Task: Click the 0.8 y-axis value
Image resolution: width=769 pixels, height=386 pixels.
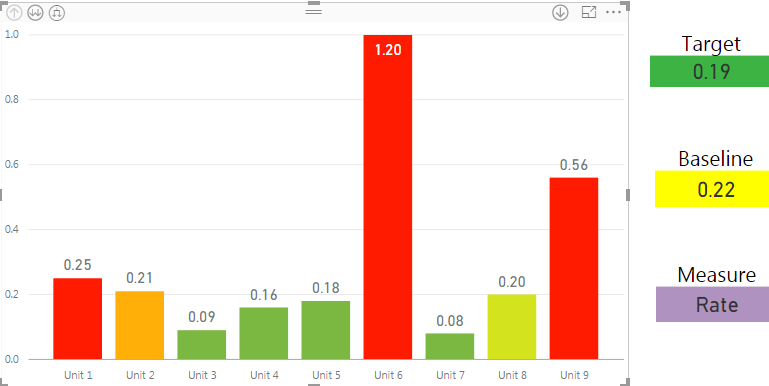Action: click(12, 99)
